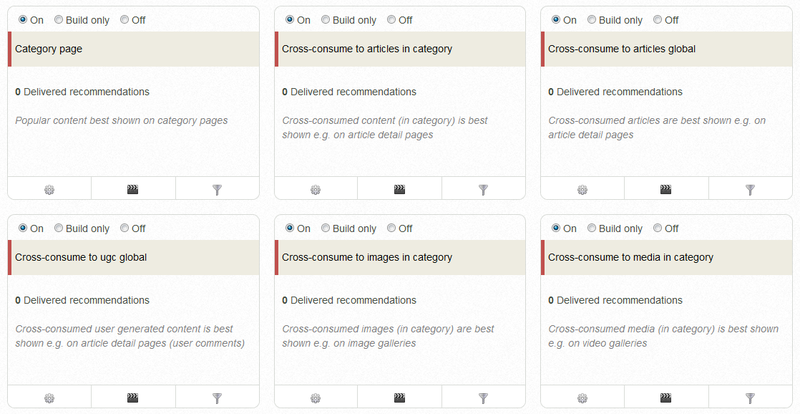Click the Category page title bar
This screenshot has height=414, width=800.
coord(133,48)
